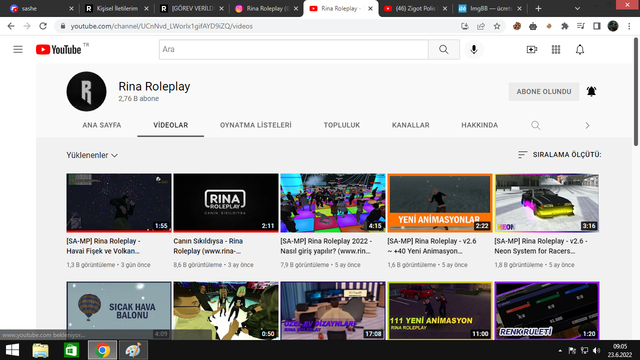Start voice search with the microphone

pyautogui.click(x=473, y=49)
